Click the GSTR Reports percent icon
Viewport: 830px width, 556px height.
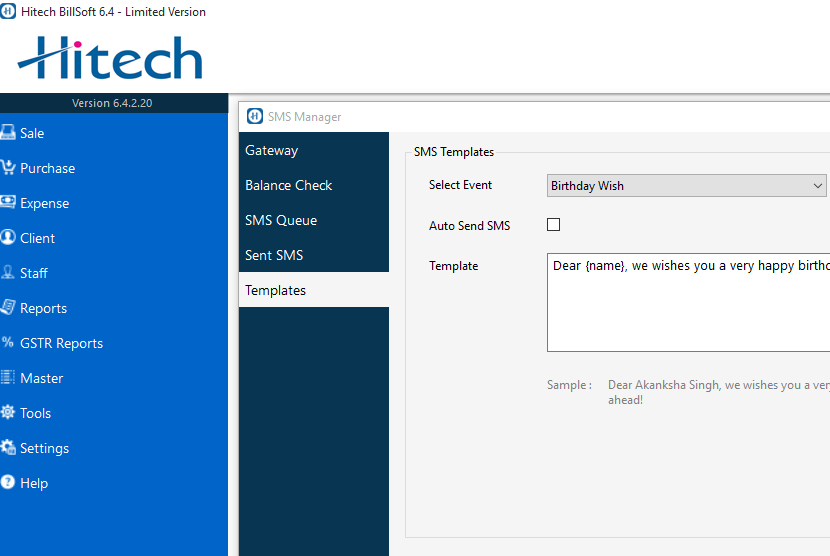pyautogui.click(x=8, y=343)
